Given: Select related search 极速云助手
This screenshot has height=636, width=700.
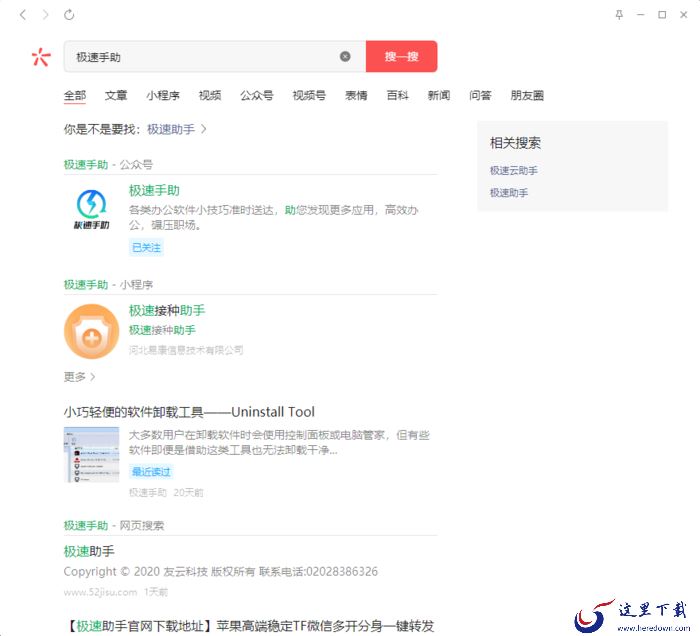Looking at the screenshot, I should click(x=513, y=170).
